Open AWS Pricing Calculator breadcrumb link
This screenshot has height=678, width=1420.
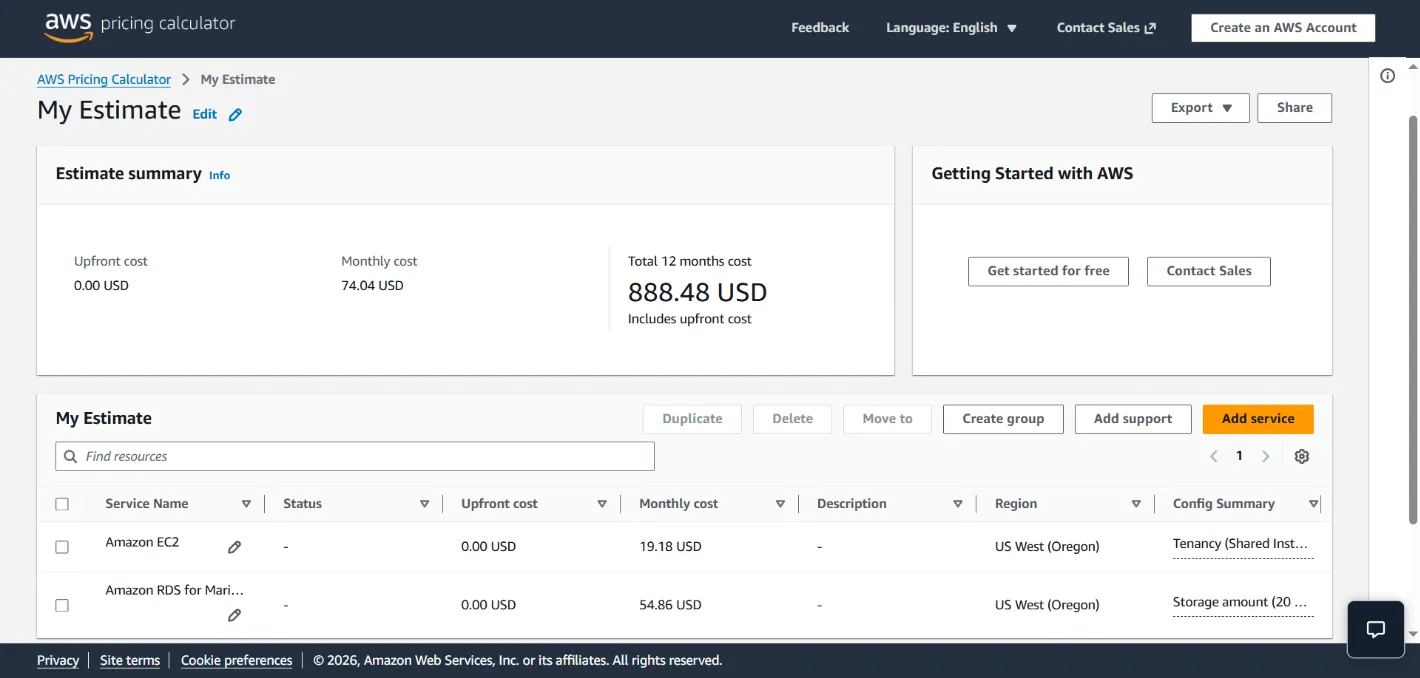(x=104, y=80)
